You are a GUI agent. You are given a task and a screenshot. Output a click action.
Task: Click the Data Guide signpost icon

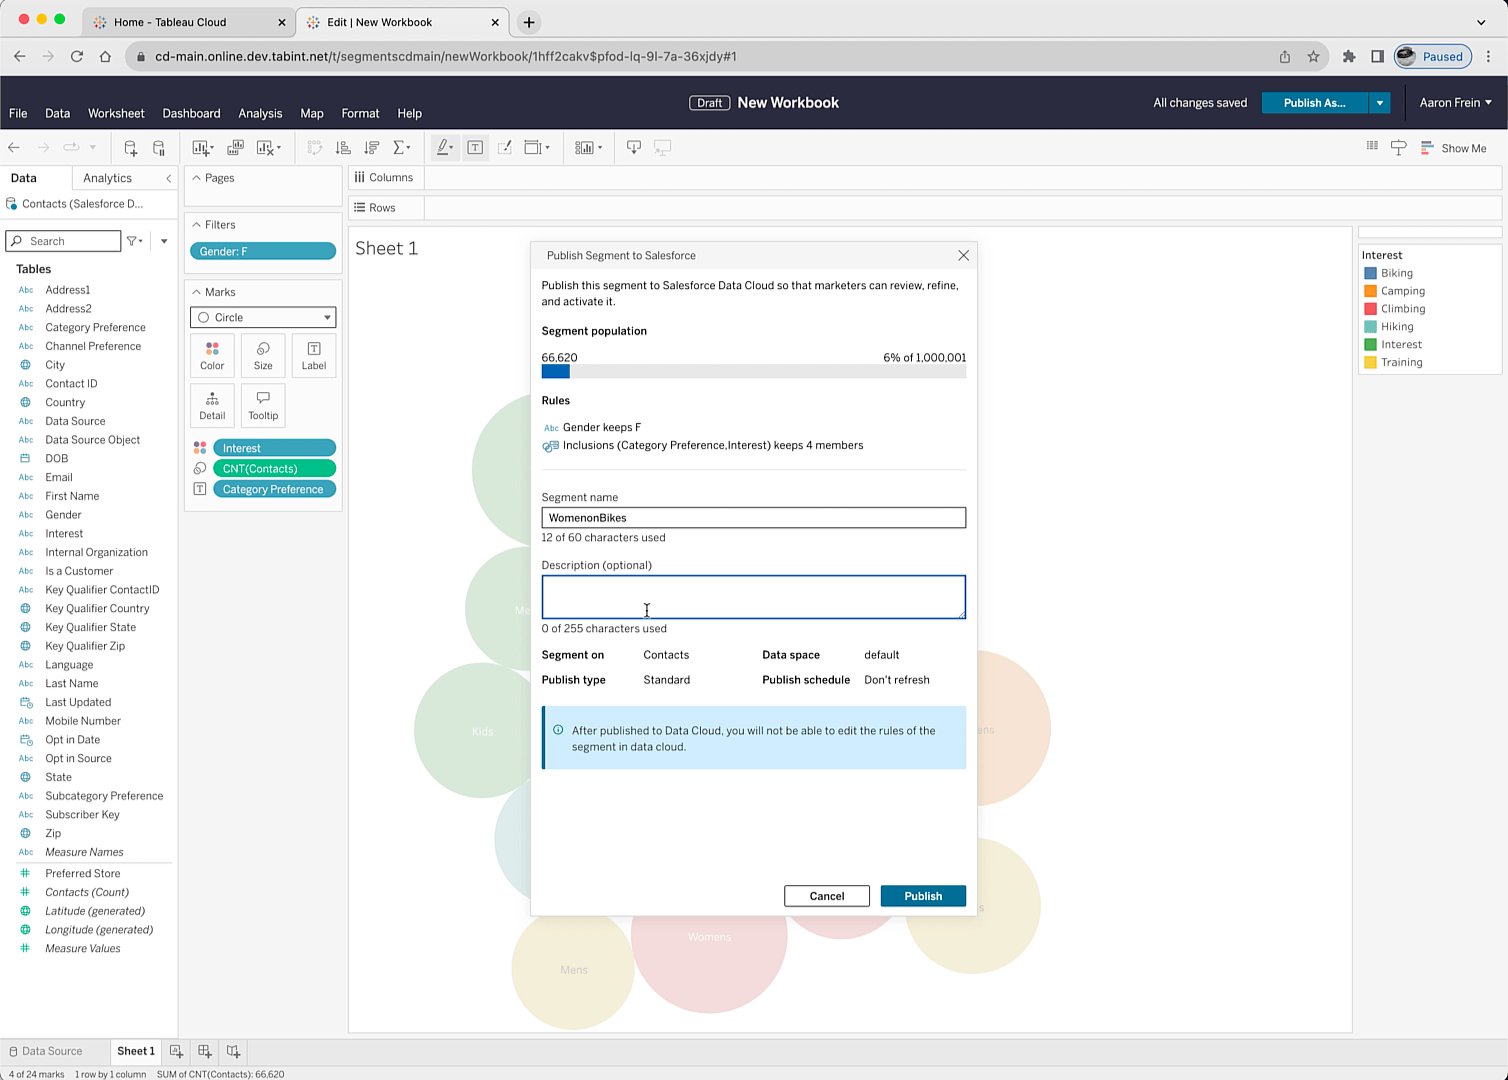pos(1399,148)
